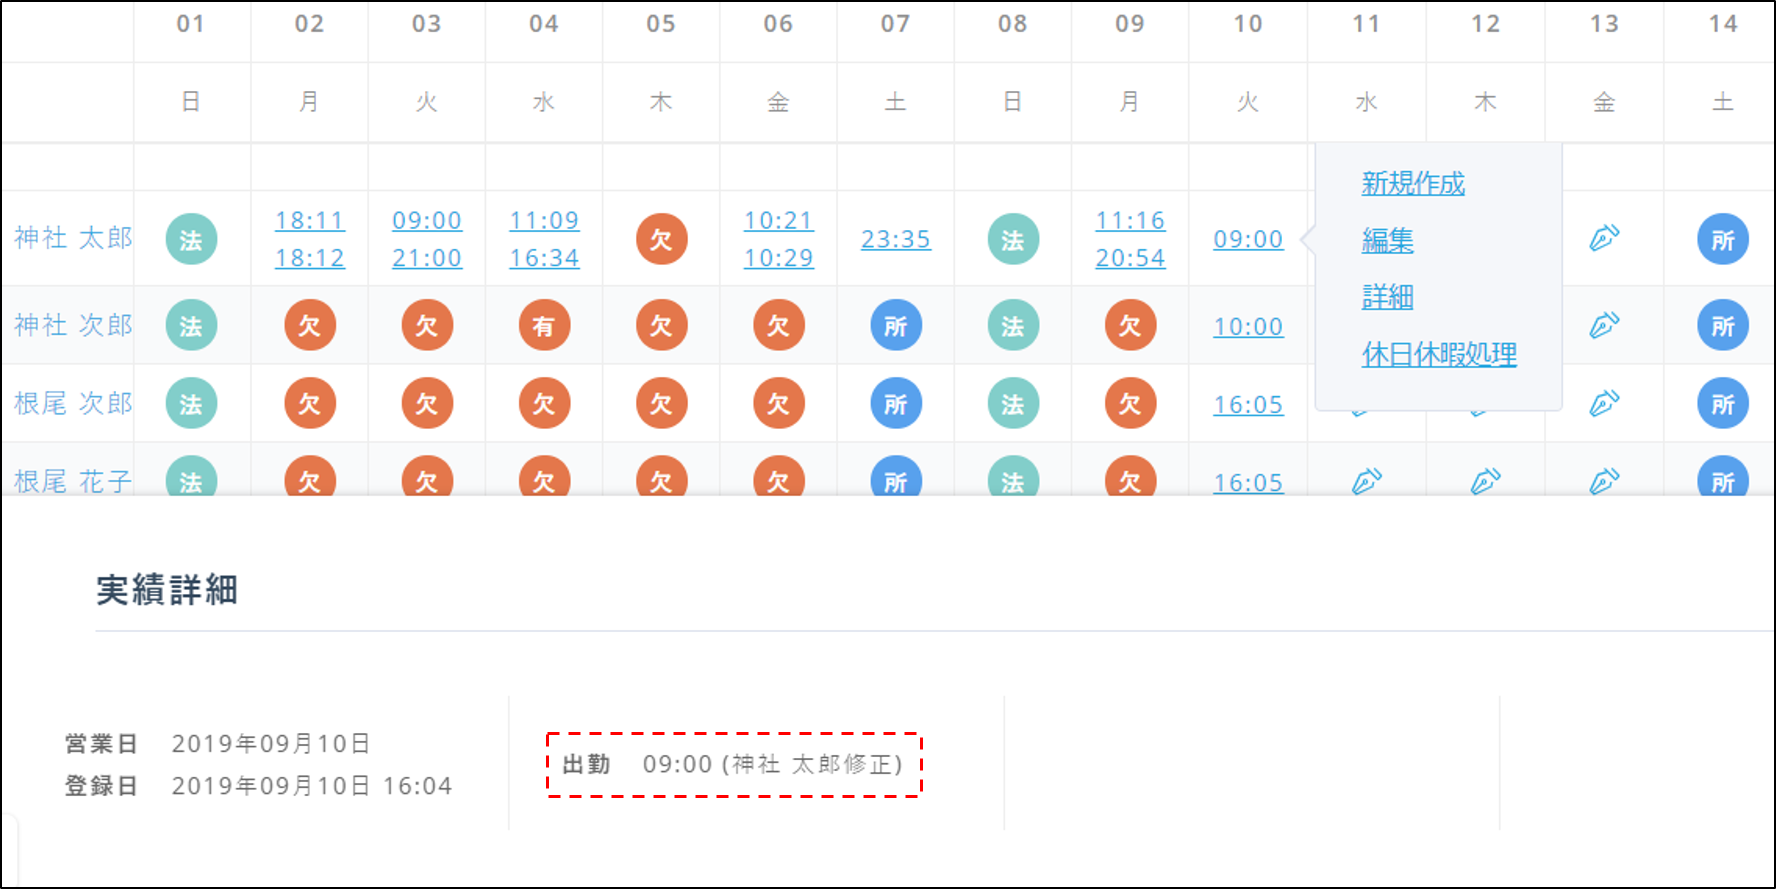
Task: Open the 23:35 time entry link
Action: [x=895, y=239]
